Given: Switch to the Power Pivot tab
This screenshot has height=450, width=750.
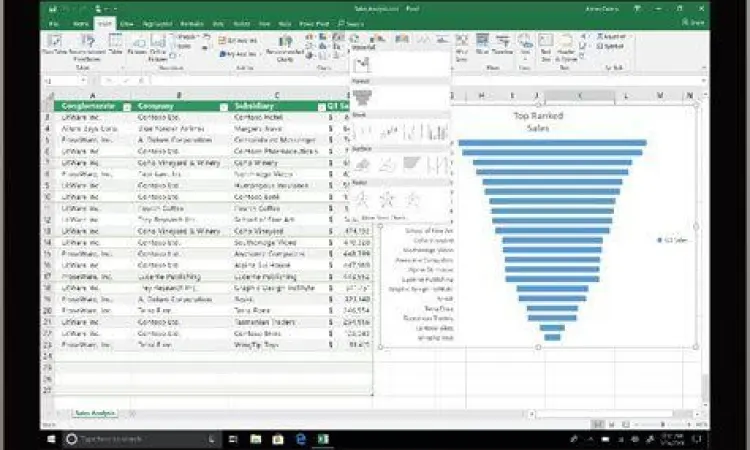Looking at the screenshot, I should [x=314, y=23].
